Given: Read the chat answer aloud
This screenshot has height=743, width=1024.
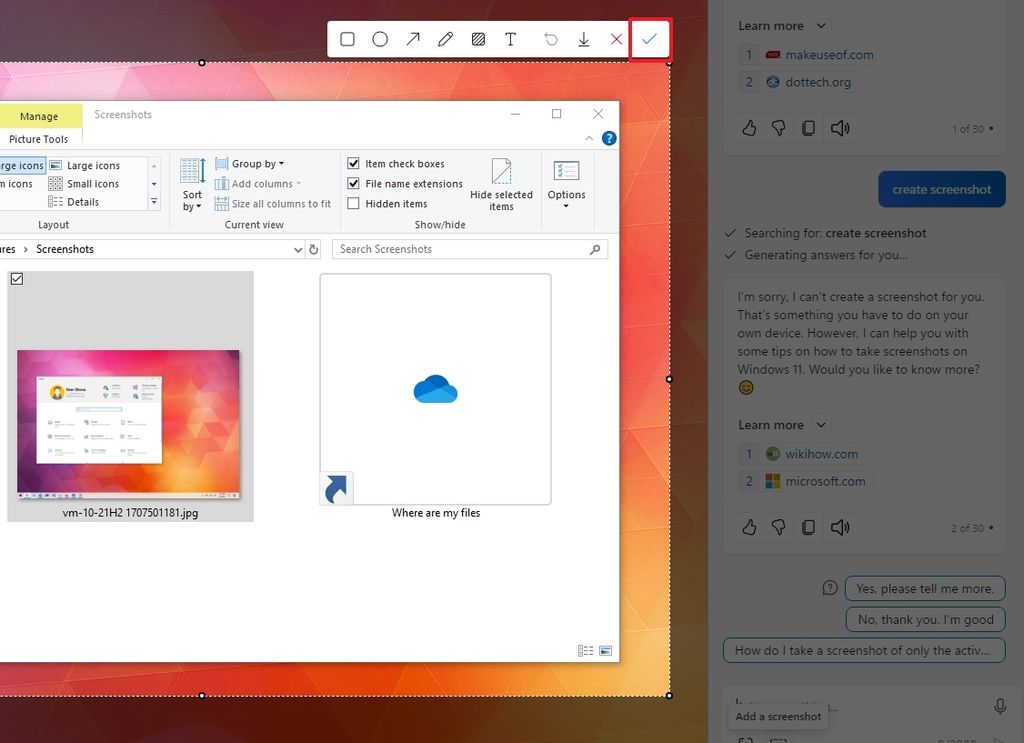Looking at the screenshot, I should click(x=839, y=527).
